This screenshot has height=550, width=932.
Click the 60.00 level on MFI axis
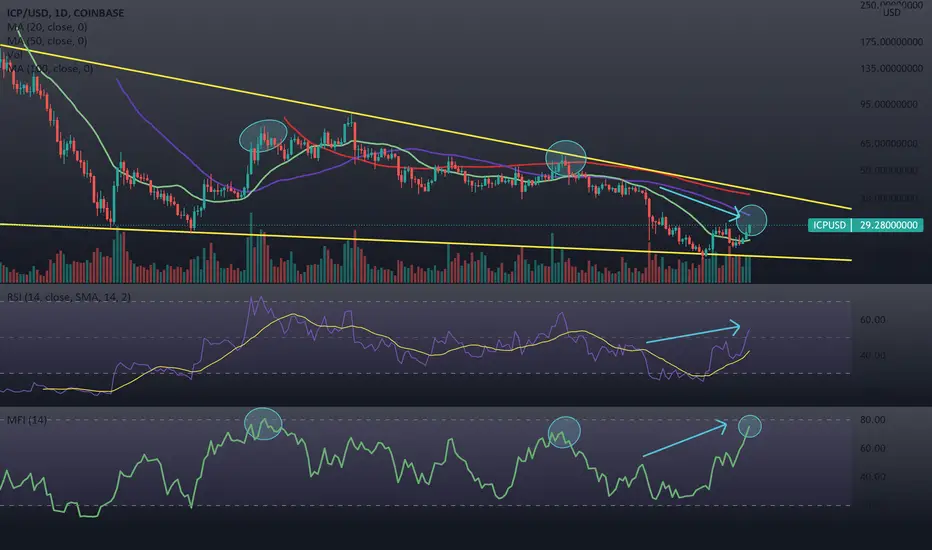click(x=873, y=448)
